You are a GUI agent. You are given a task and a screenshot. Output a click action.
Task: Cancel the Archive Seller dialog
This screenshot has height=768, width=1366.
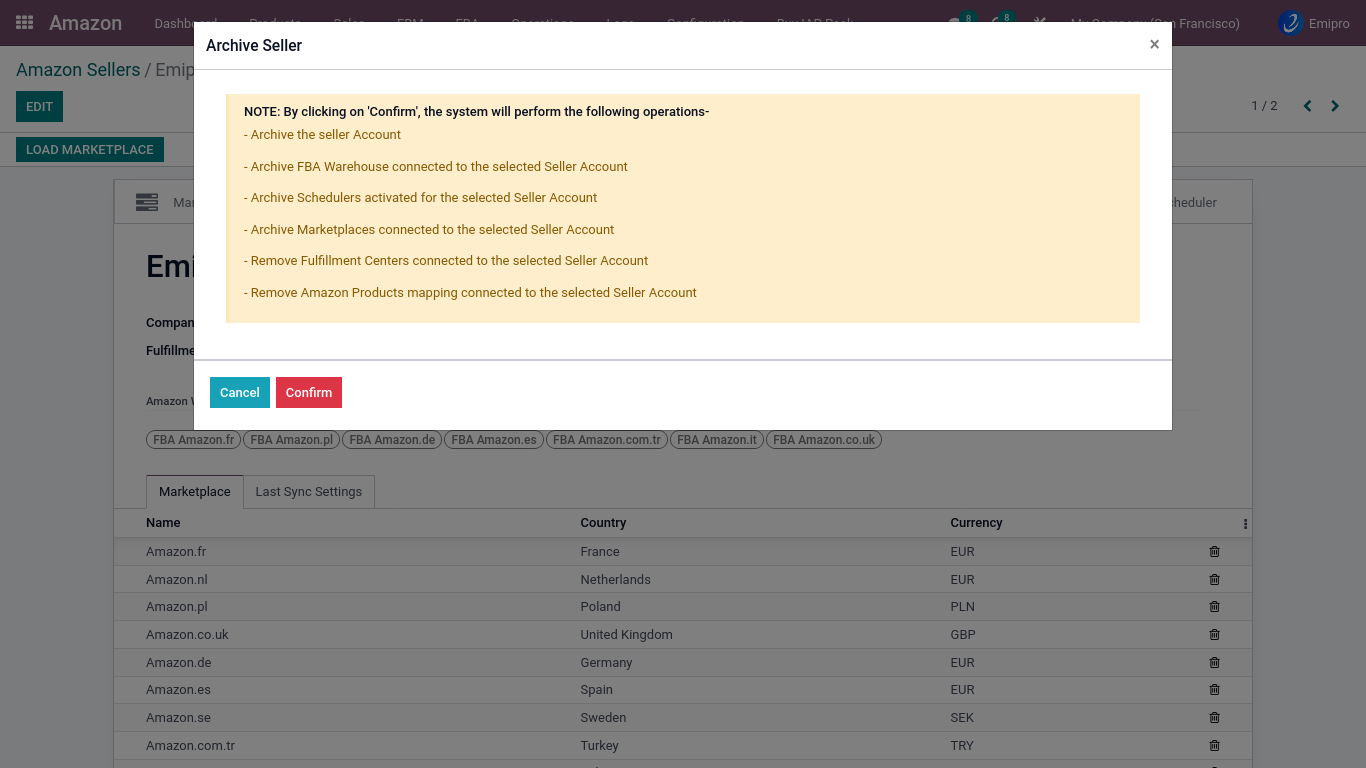(x=239, y=393)
